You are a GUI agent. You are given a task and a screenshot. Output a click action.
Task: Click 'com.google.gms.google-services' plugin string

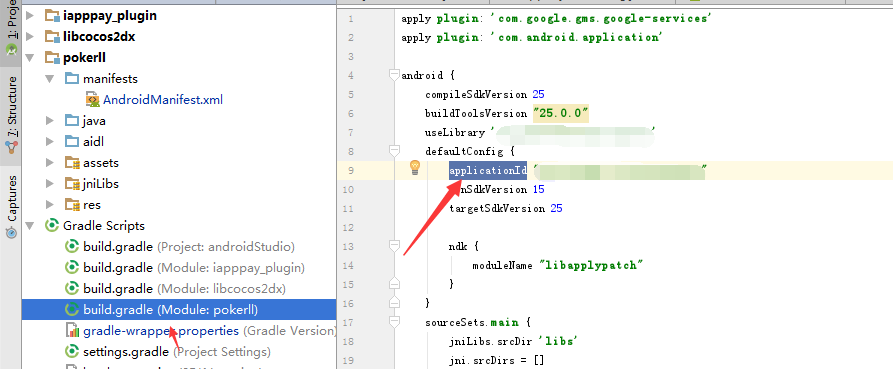[x=602, y=18]
